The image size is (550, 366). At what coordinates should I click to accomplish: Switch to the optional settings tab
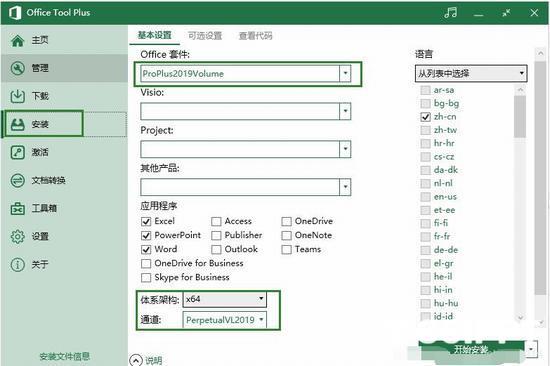(205, 35)
